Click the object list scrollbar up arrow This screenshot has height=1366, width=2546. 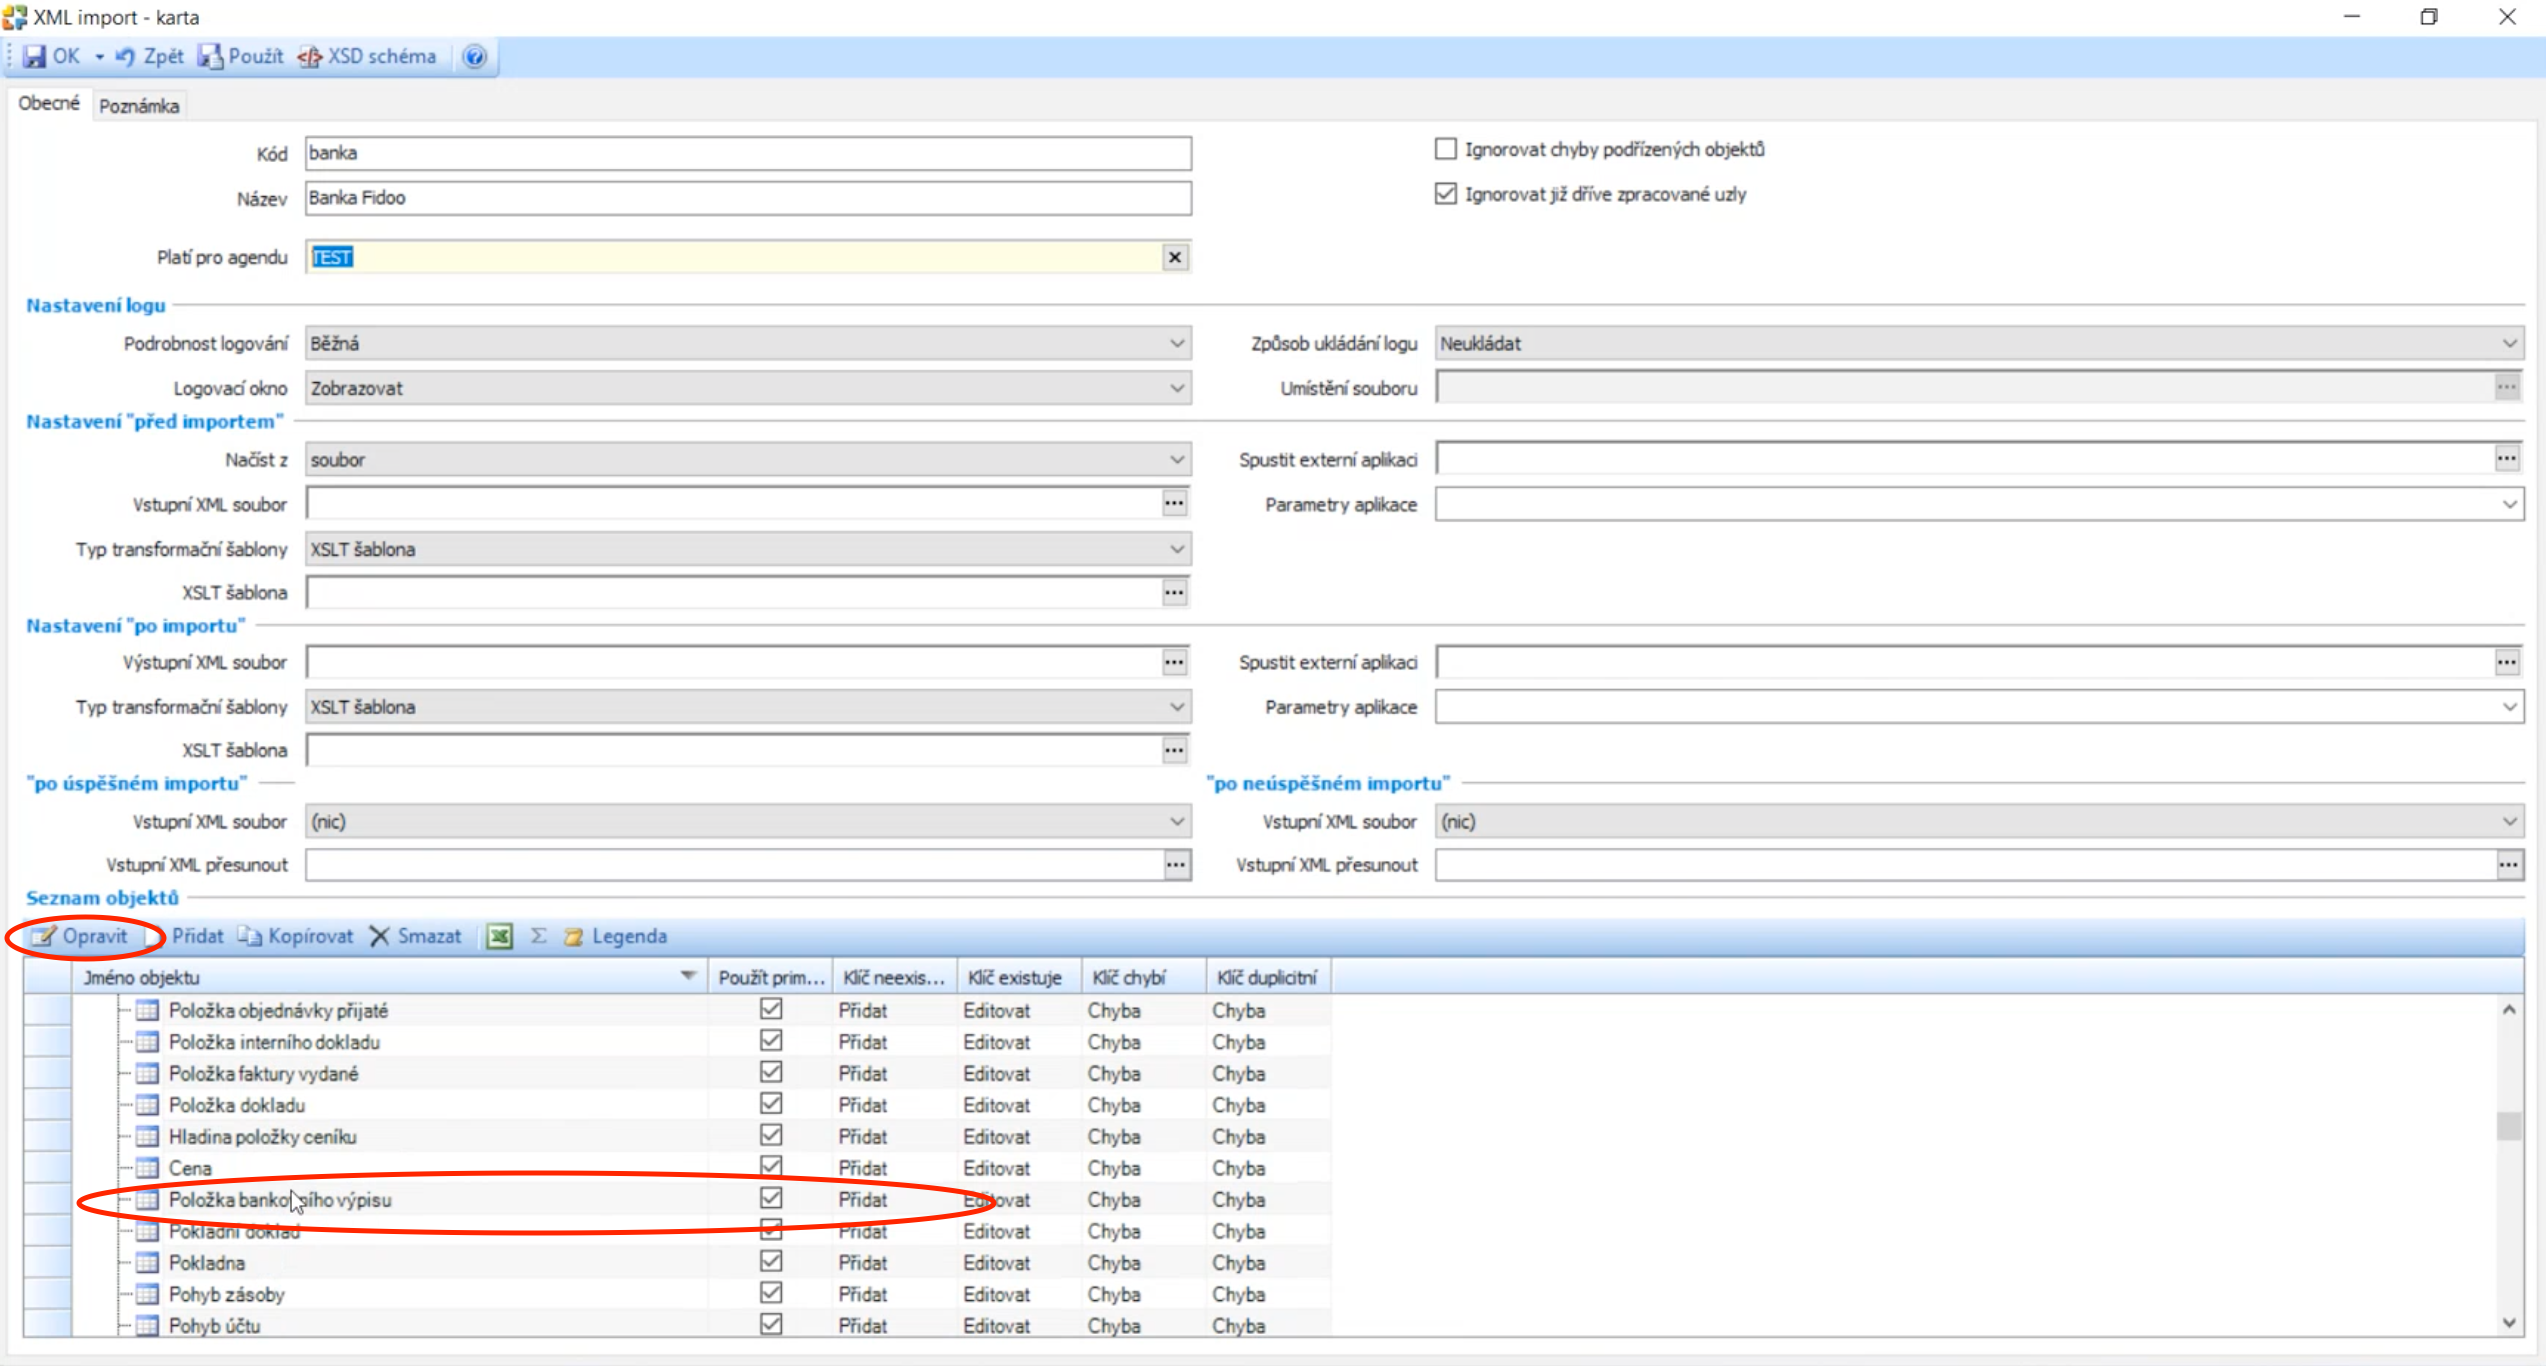pyautogui.click(x=2509, y=1010)
